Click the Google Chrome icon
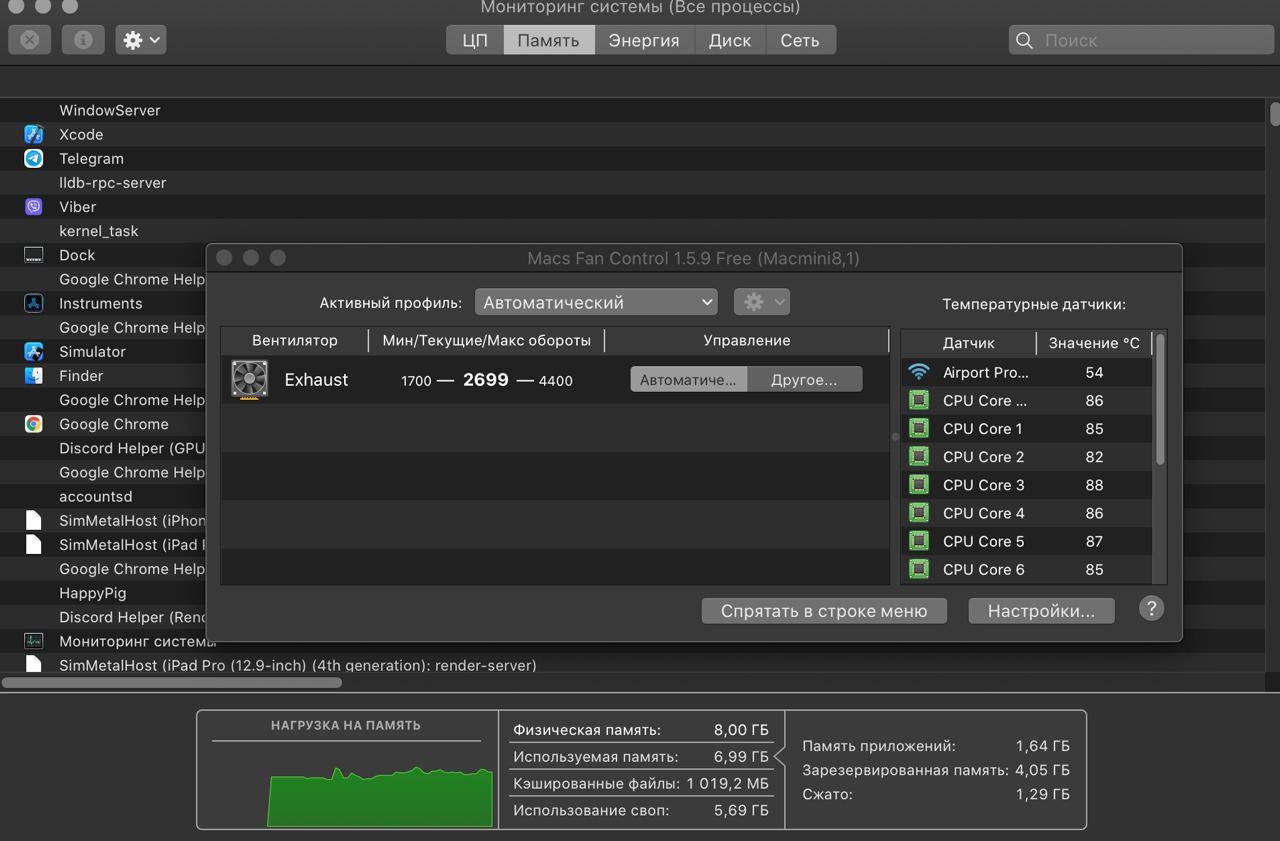This screenshot has width=1280, height=841. tap(34, 424)
